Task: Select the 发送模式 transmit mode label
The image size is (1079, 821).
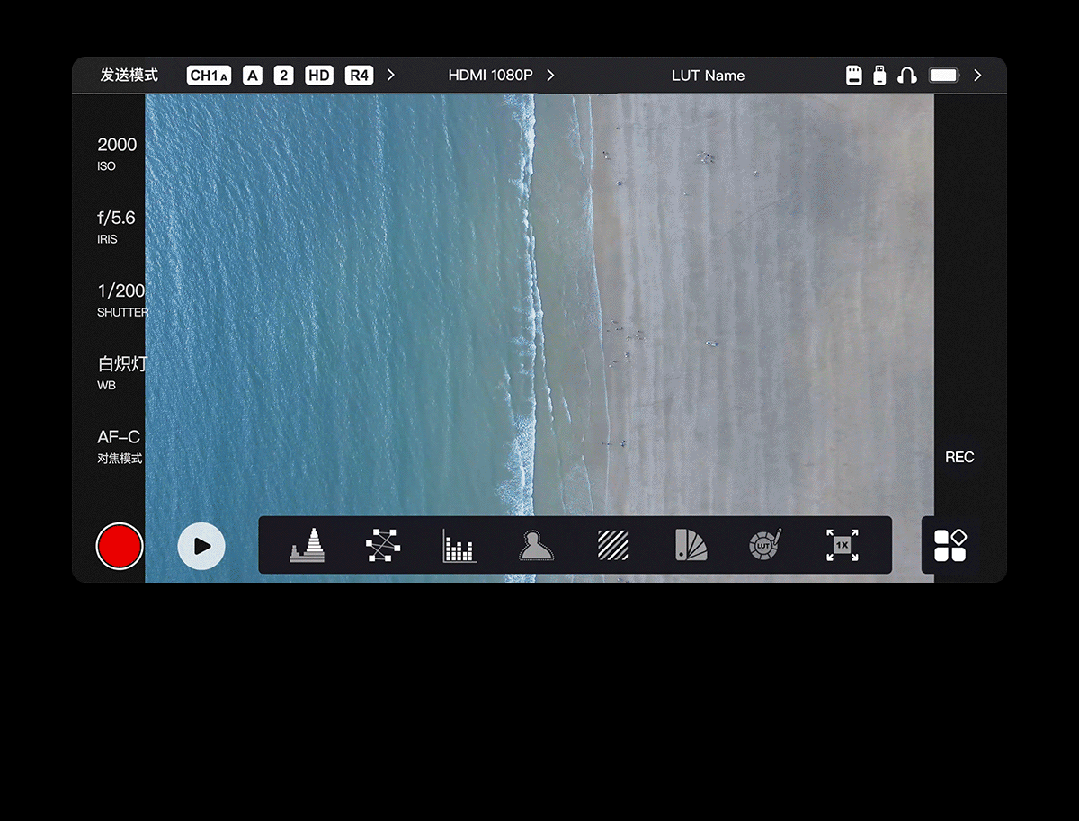Action: coord(129,75)
